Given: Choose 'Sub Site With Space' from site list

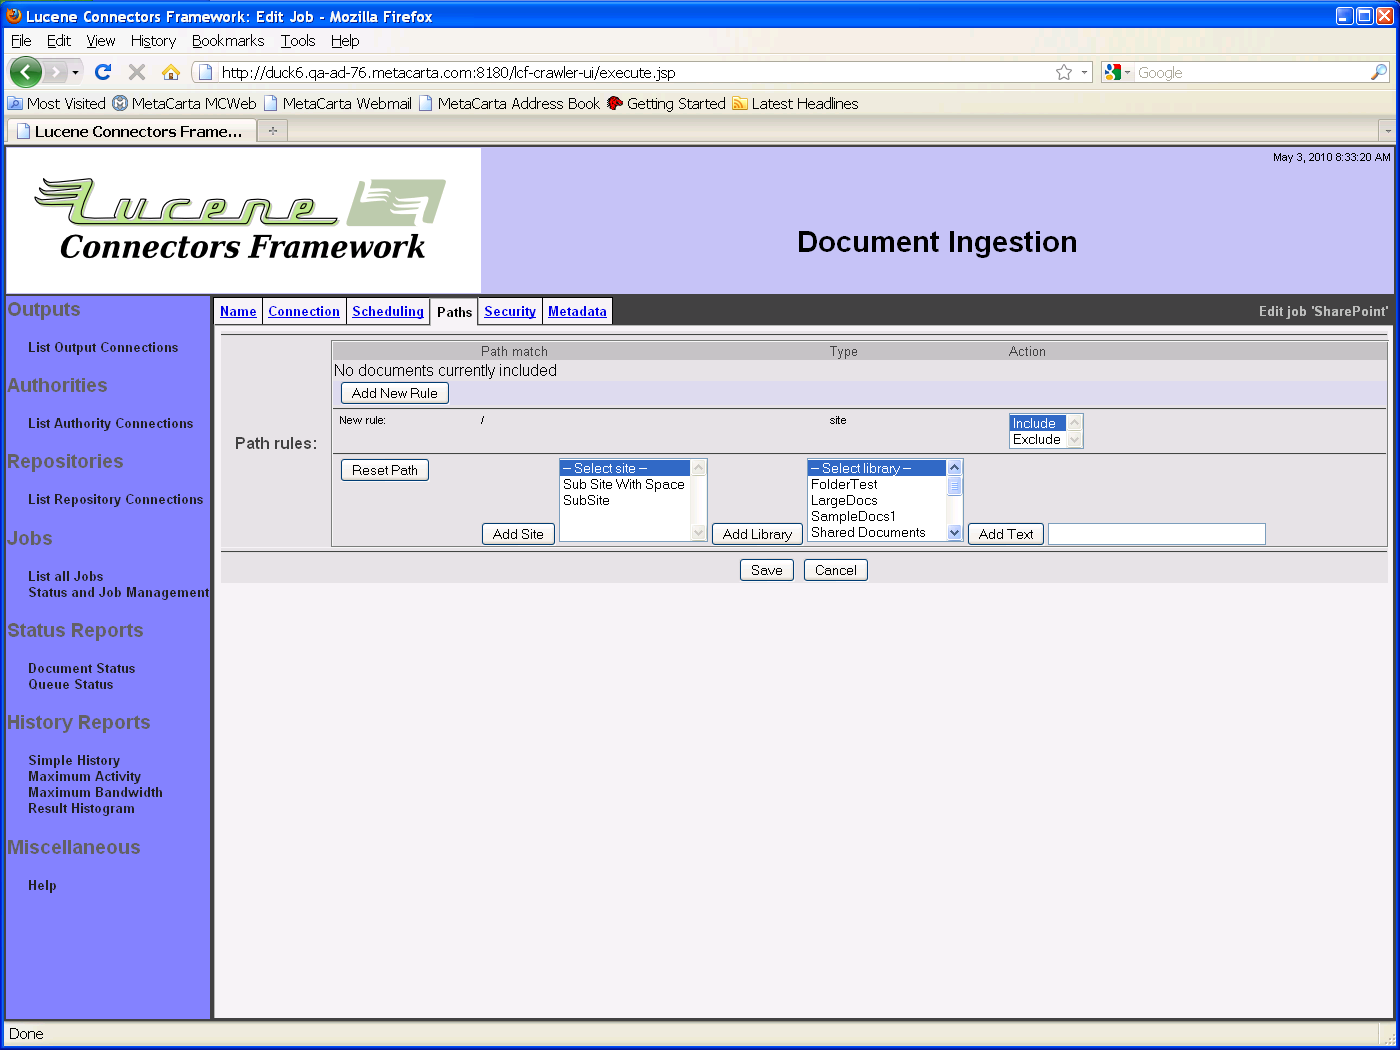Looking at the screenshot, I should (x=623, y=485).
